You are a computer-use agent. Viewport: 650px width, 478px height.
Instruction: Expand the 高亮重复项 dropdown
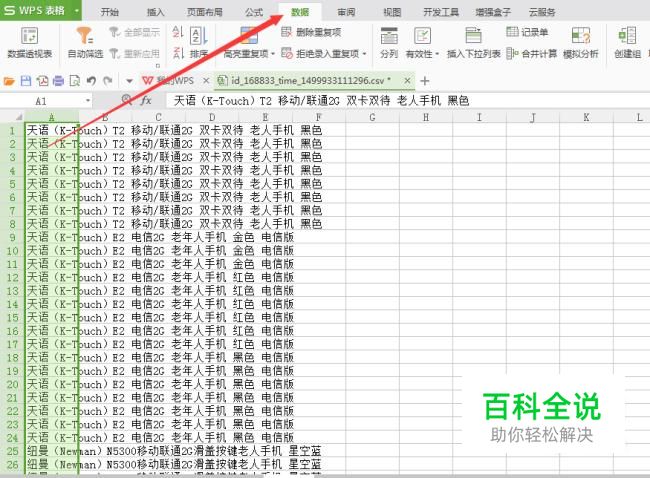(x=272, y=54)
